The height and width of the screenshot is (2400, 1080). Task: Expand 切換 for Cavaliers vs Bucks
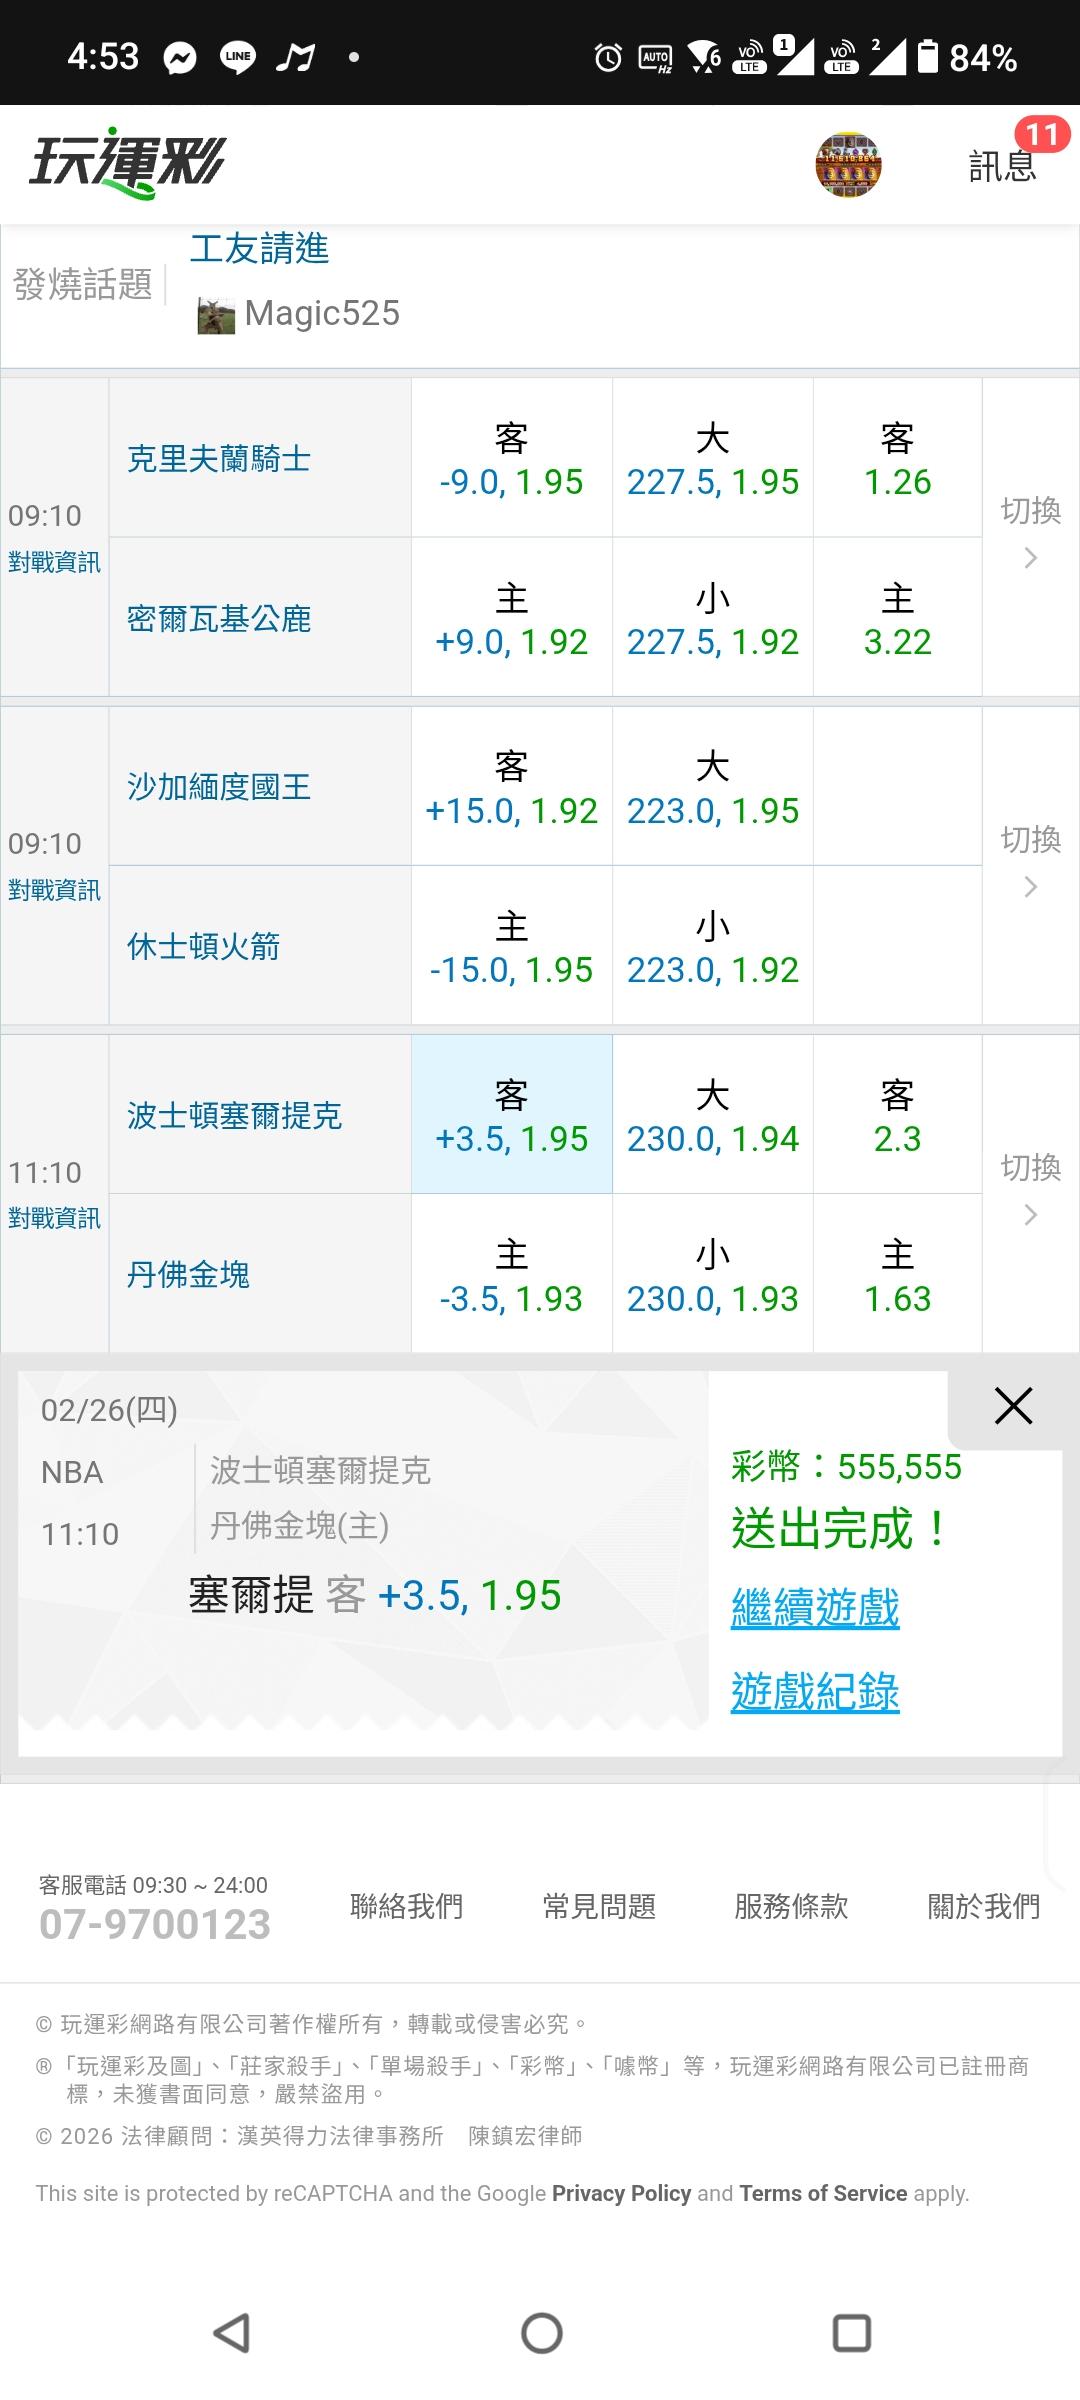1030,535
